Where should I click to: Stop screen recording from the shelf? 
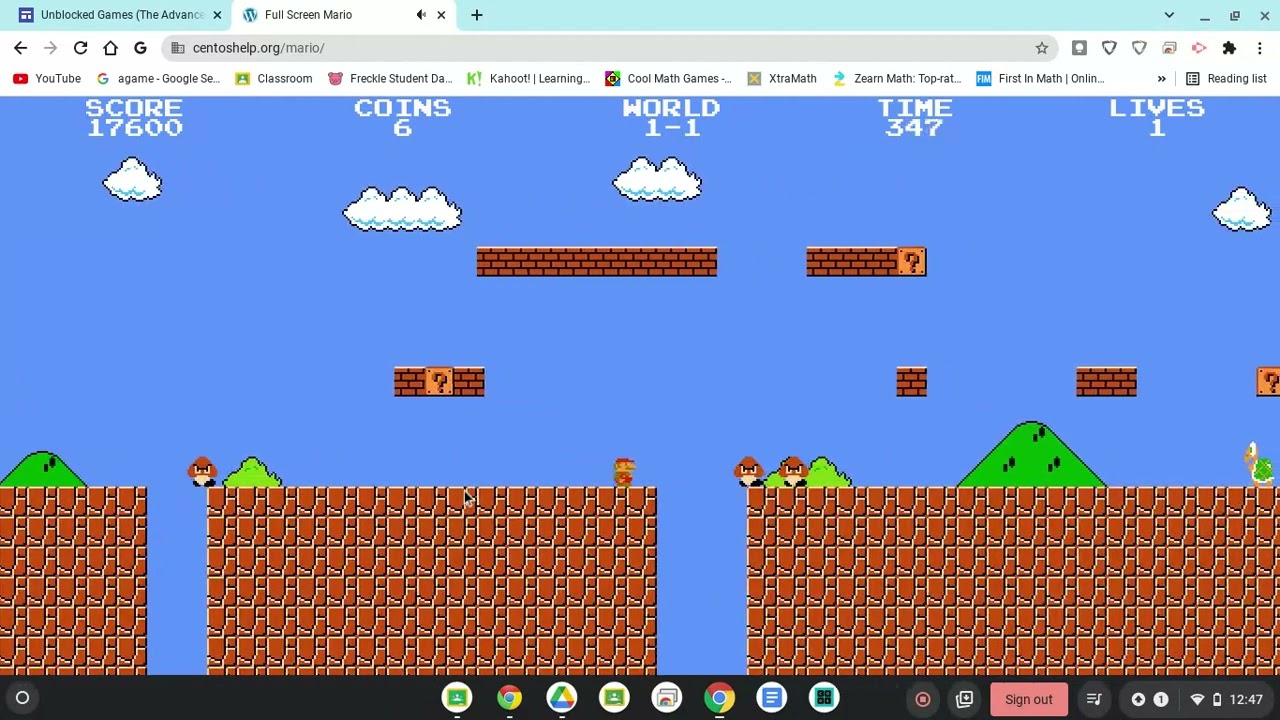923,699
